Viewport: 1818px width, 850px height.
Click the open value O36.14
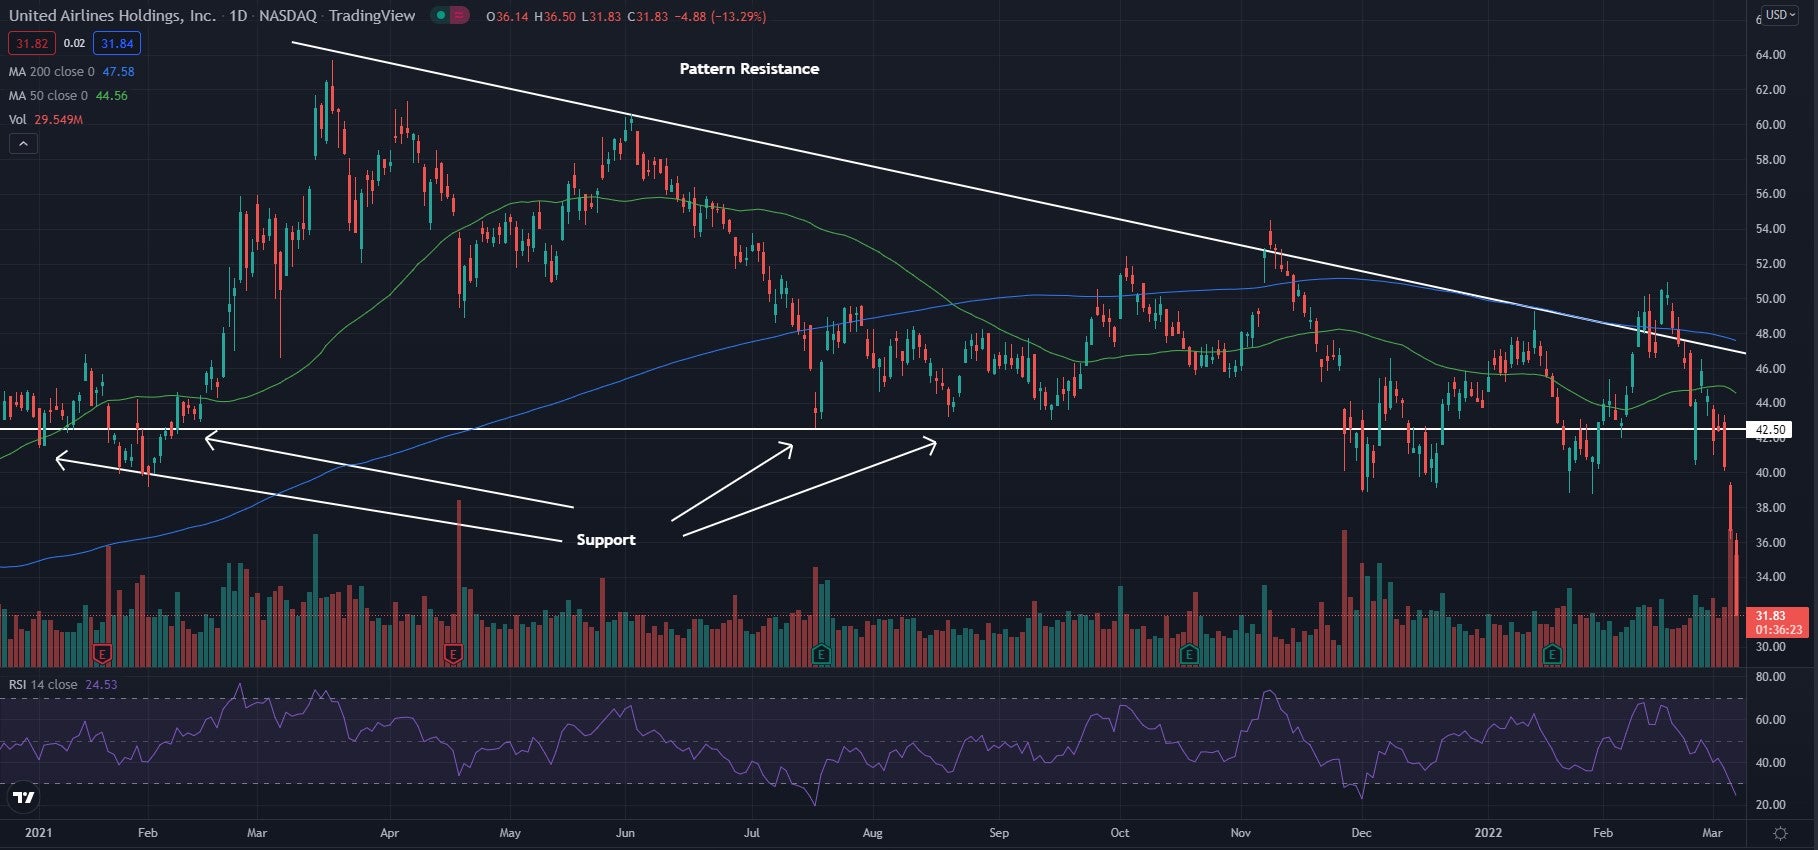point(507,17)
